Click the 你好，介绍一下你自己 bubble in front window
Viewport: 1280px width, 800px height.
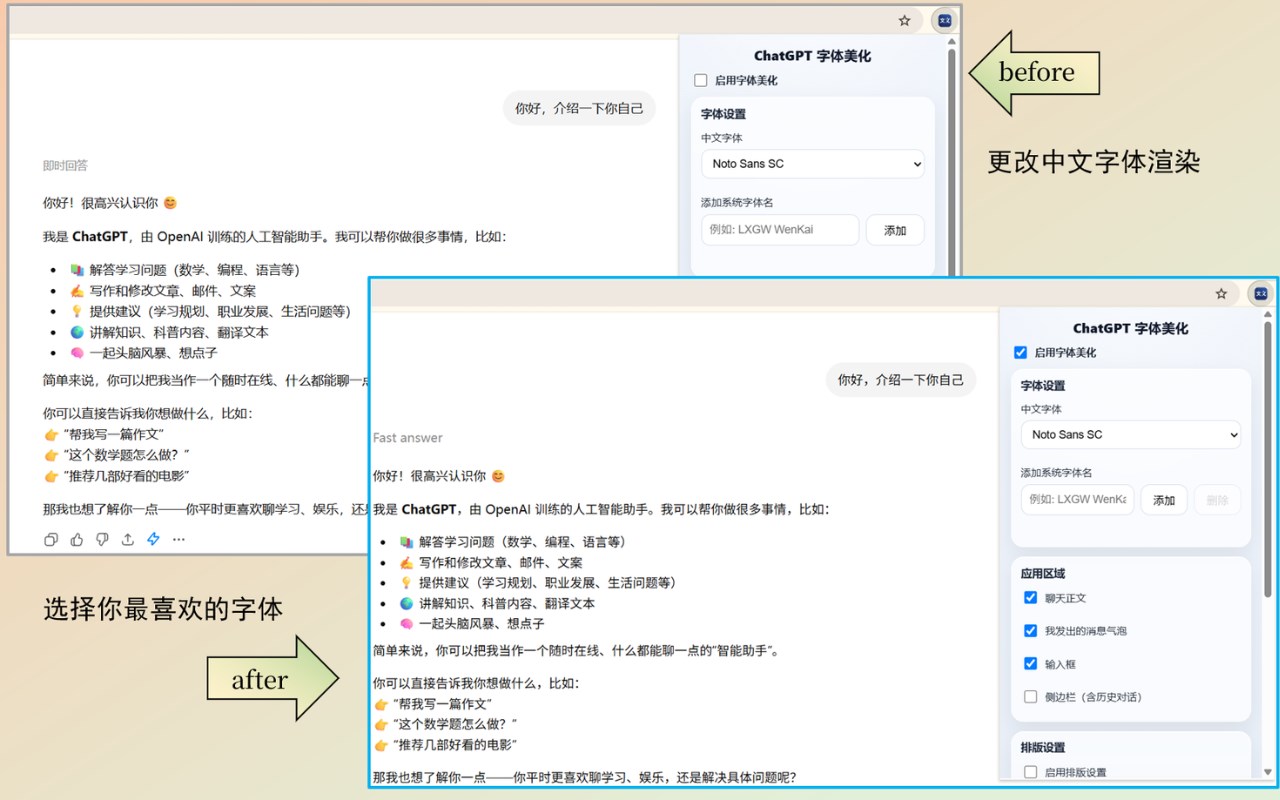[900, 380]
